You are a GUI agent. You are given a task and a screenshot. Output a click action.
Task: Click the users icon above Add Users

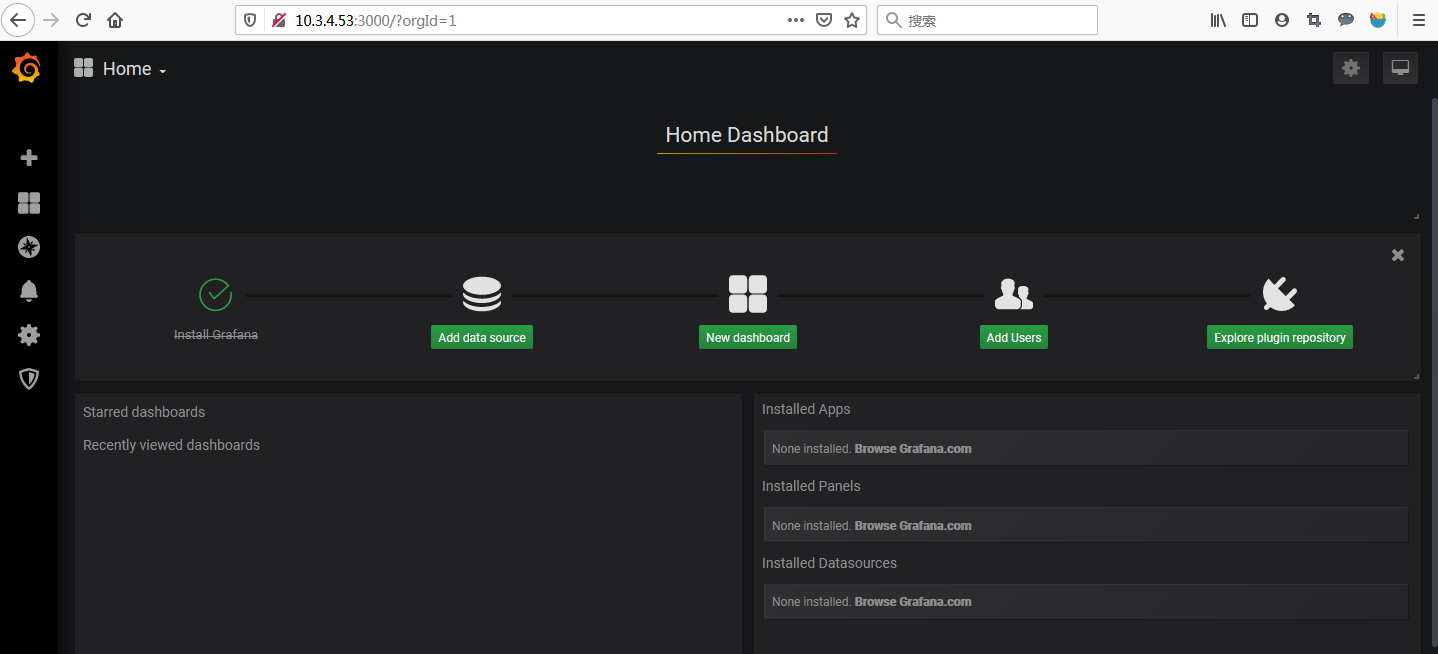point(1014,295)
